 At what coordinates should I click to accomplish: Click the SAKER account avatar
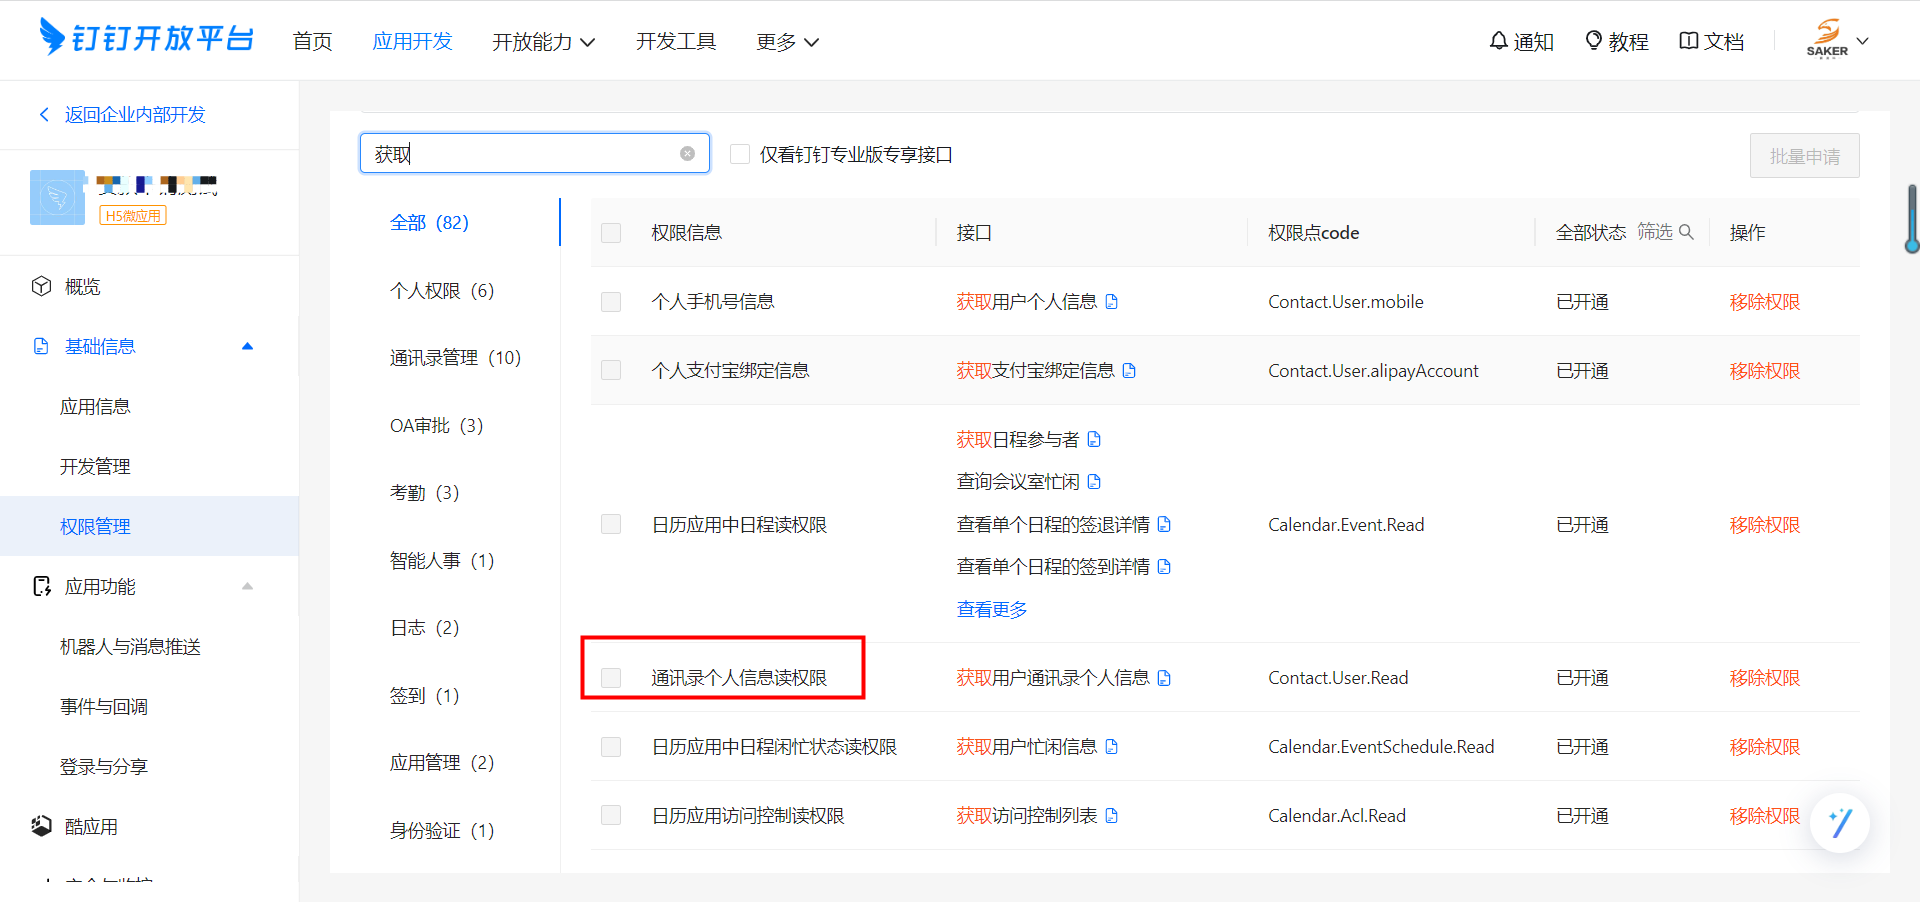pos(1827,39)
